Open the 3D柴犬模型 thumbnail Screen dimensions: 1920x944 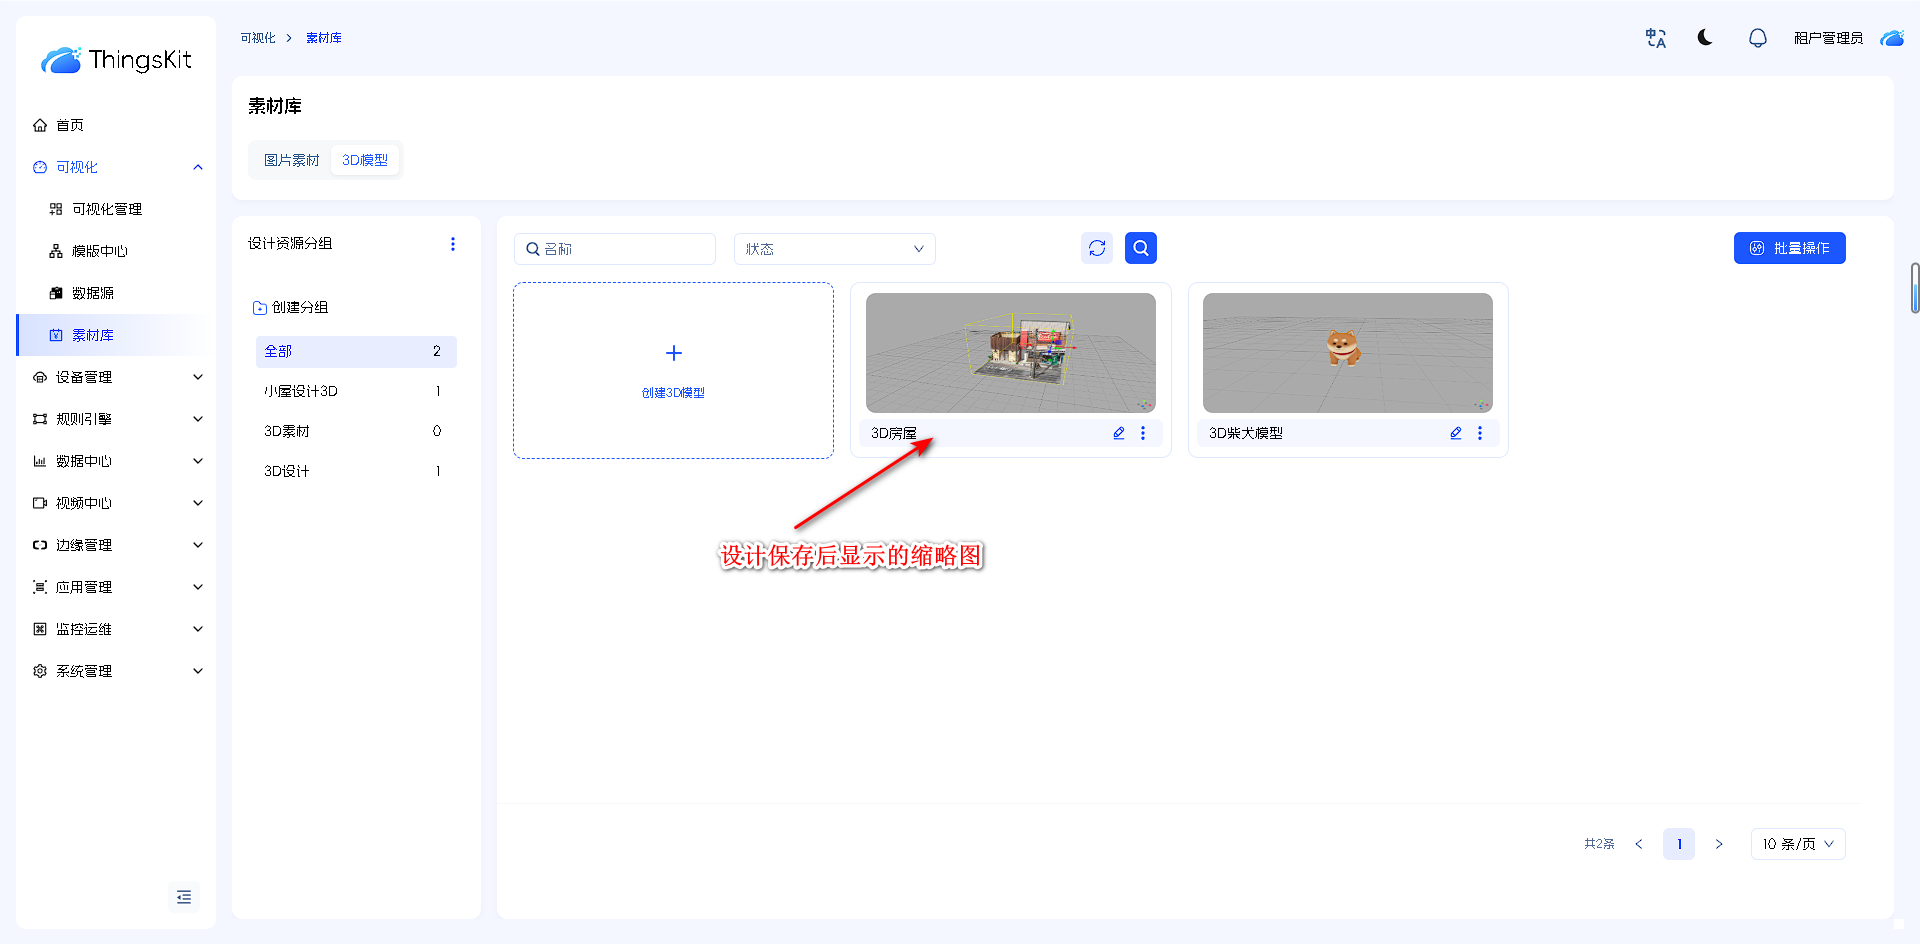pyautogui.click(x=1347, y=353)
